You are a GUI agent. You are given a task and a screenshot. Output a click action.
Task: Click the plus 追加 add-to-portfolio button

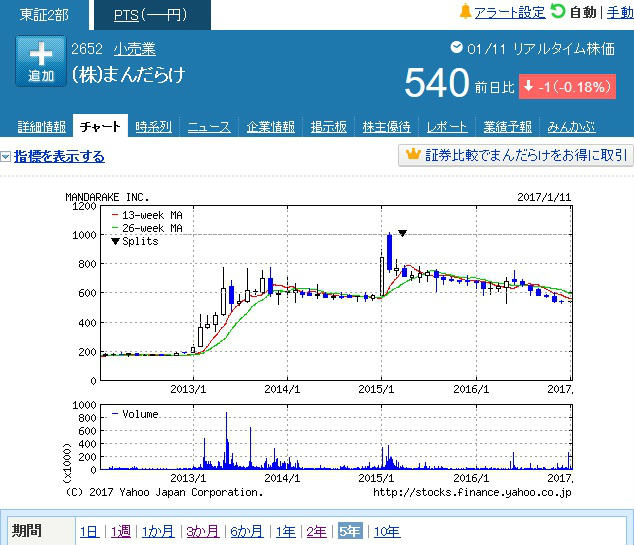(x=41, y=61)
